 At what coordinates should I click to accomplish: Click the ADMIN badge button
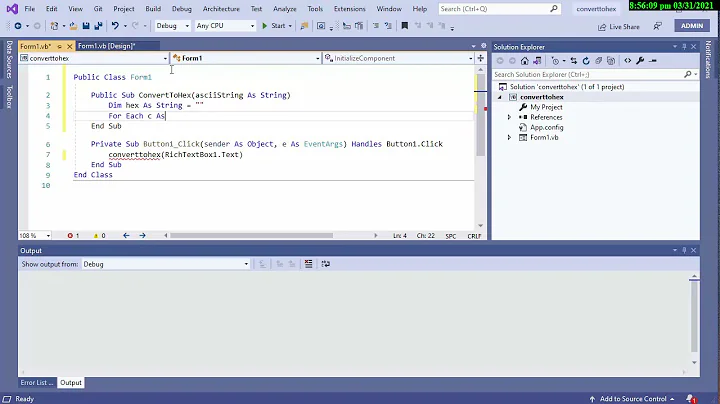pos(692,26)
